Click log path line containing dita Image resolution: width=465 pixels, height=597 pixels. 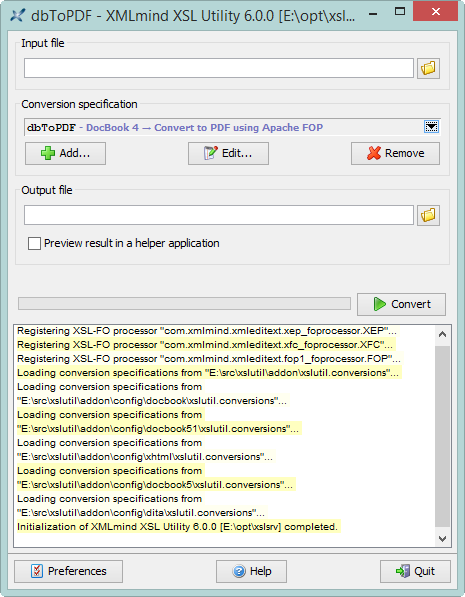(141, 512)
